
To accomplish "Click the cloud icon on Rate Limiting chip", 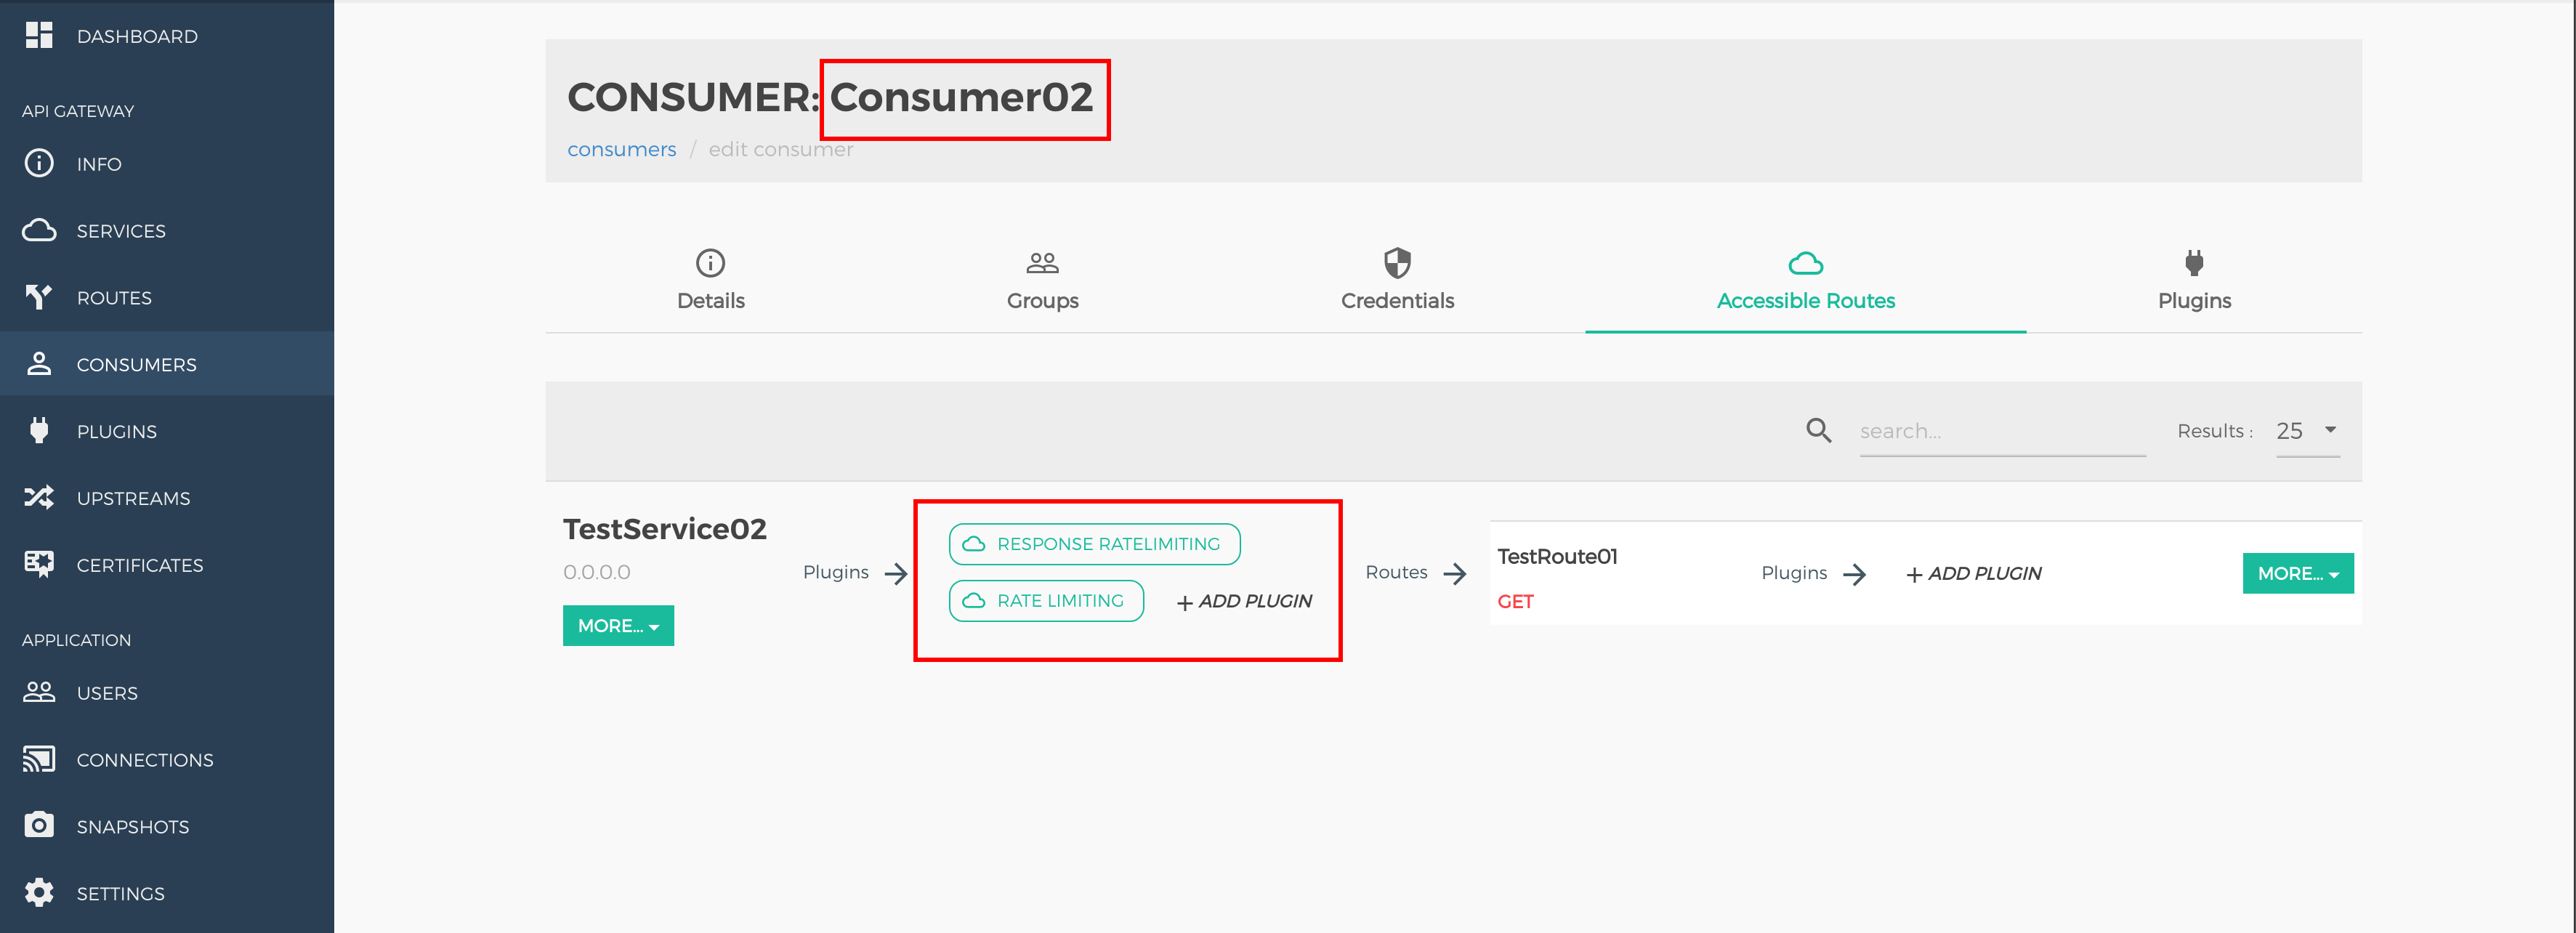I will pos(973,601).
